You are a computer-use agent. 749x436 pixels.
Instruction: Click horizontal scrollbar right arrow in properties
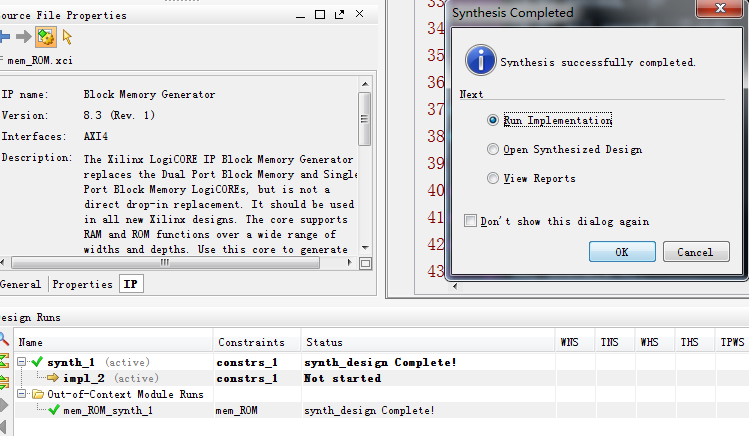point(350,263)
